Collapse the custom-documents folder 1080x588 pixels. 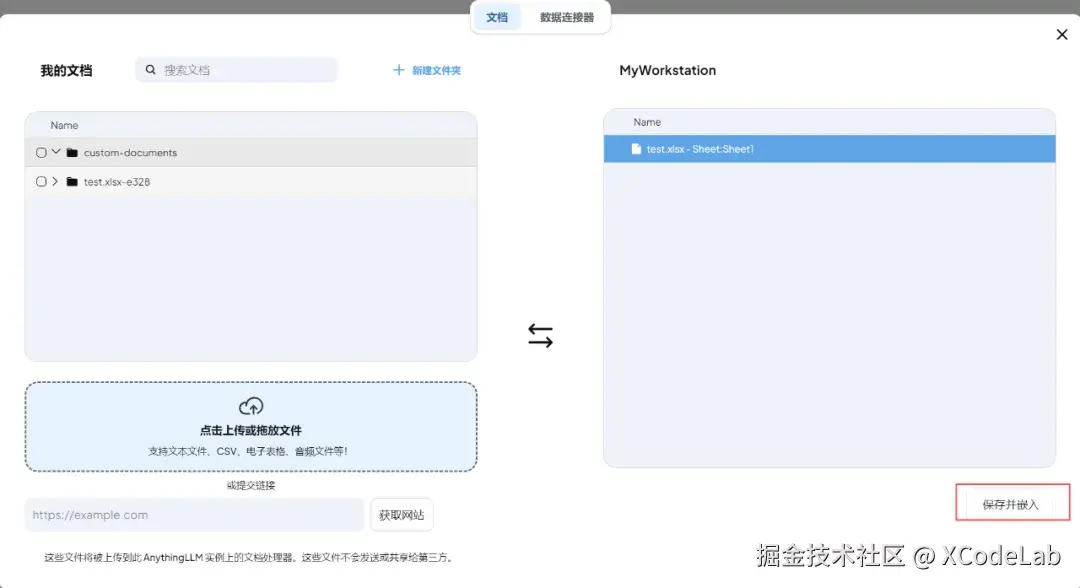pos(57,153)
